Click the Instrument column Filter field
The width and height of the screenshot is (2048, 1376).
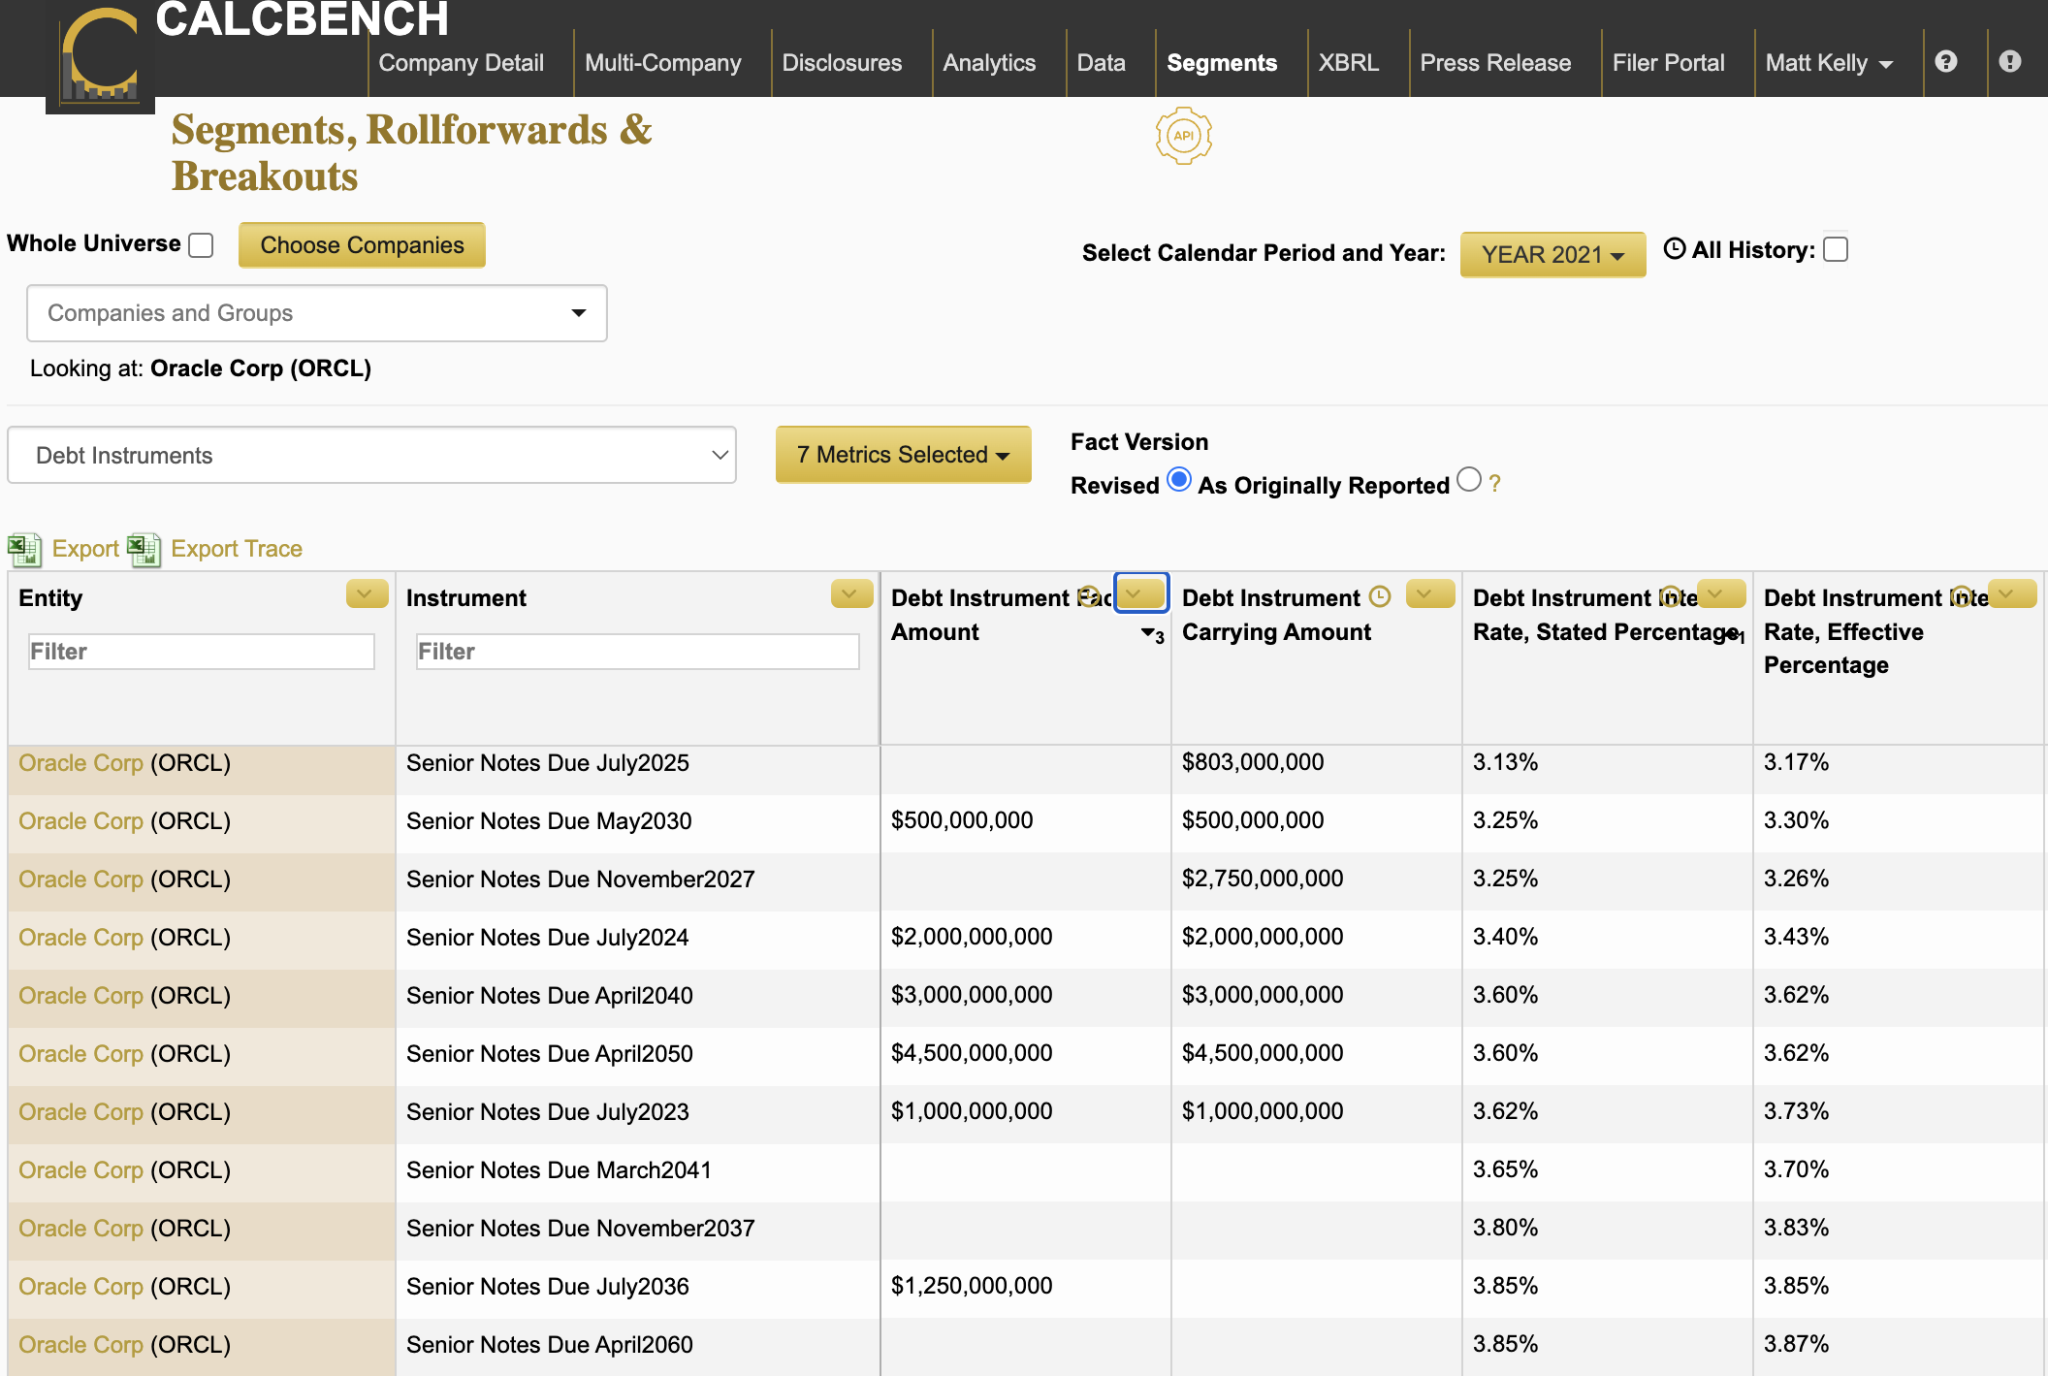pyautogui.click(x=637, y=652)
